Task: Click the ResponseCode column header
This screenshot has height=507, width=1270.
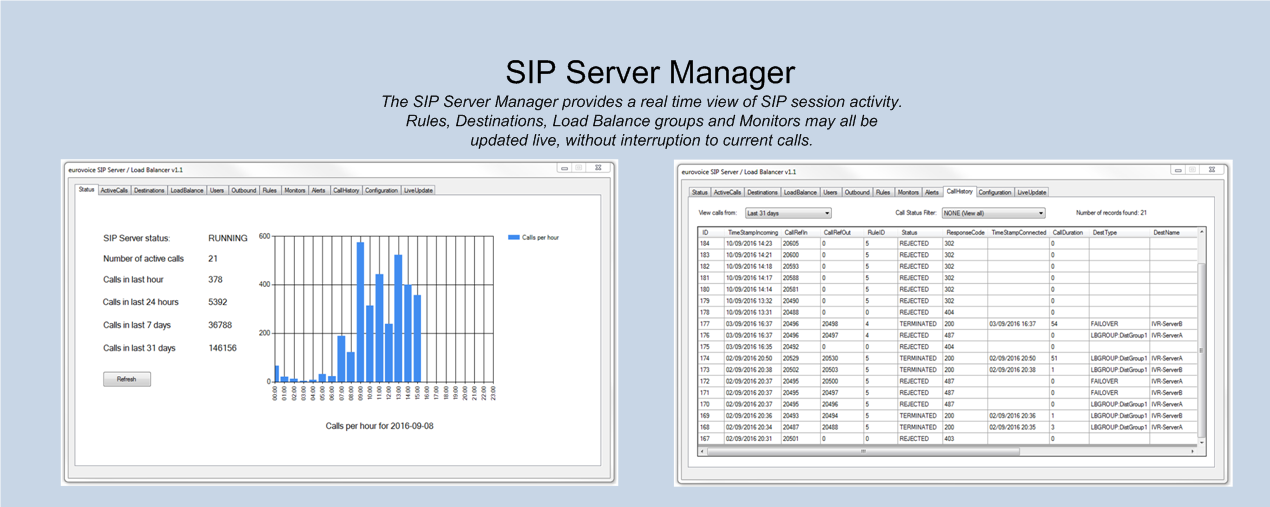Action: [965, 232]
